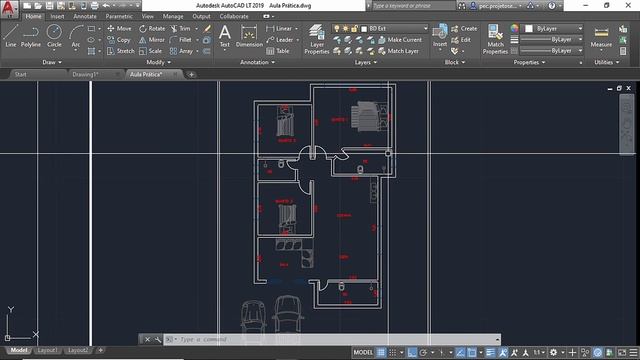Toggle object snap tracking in status bar
Screen dimensions: 640x360
(460, 352)
